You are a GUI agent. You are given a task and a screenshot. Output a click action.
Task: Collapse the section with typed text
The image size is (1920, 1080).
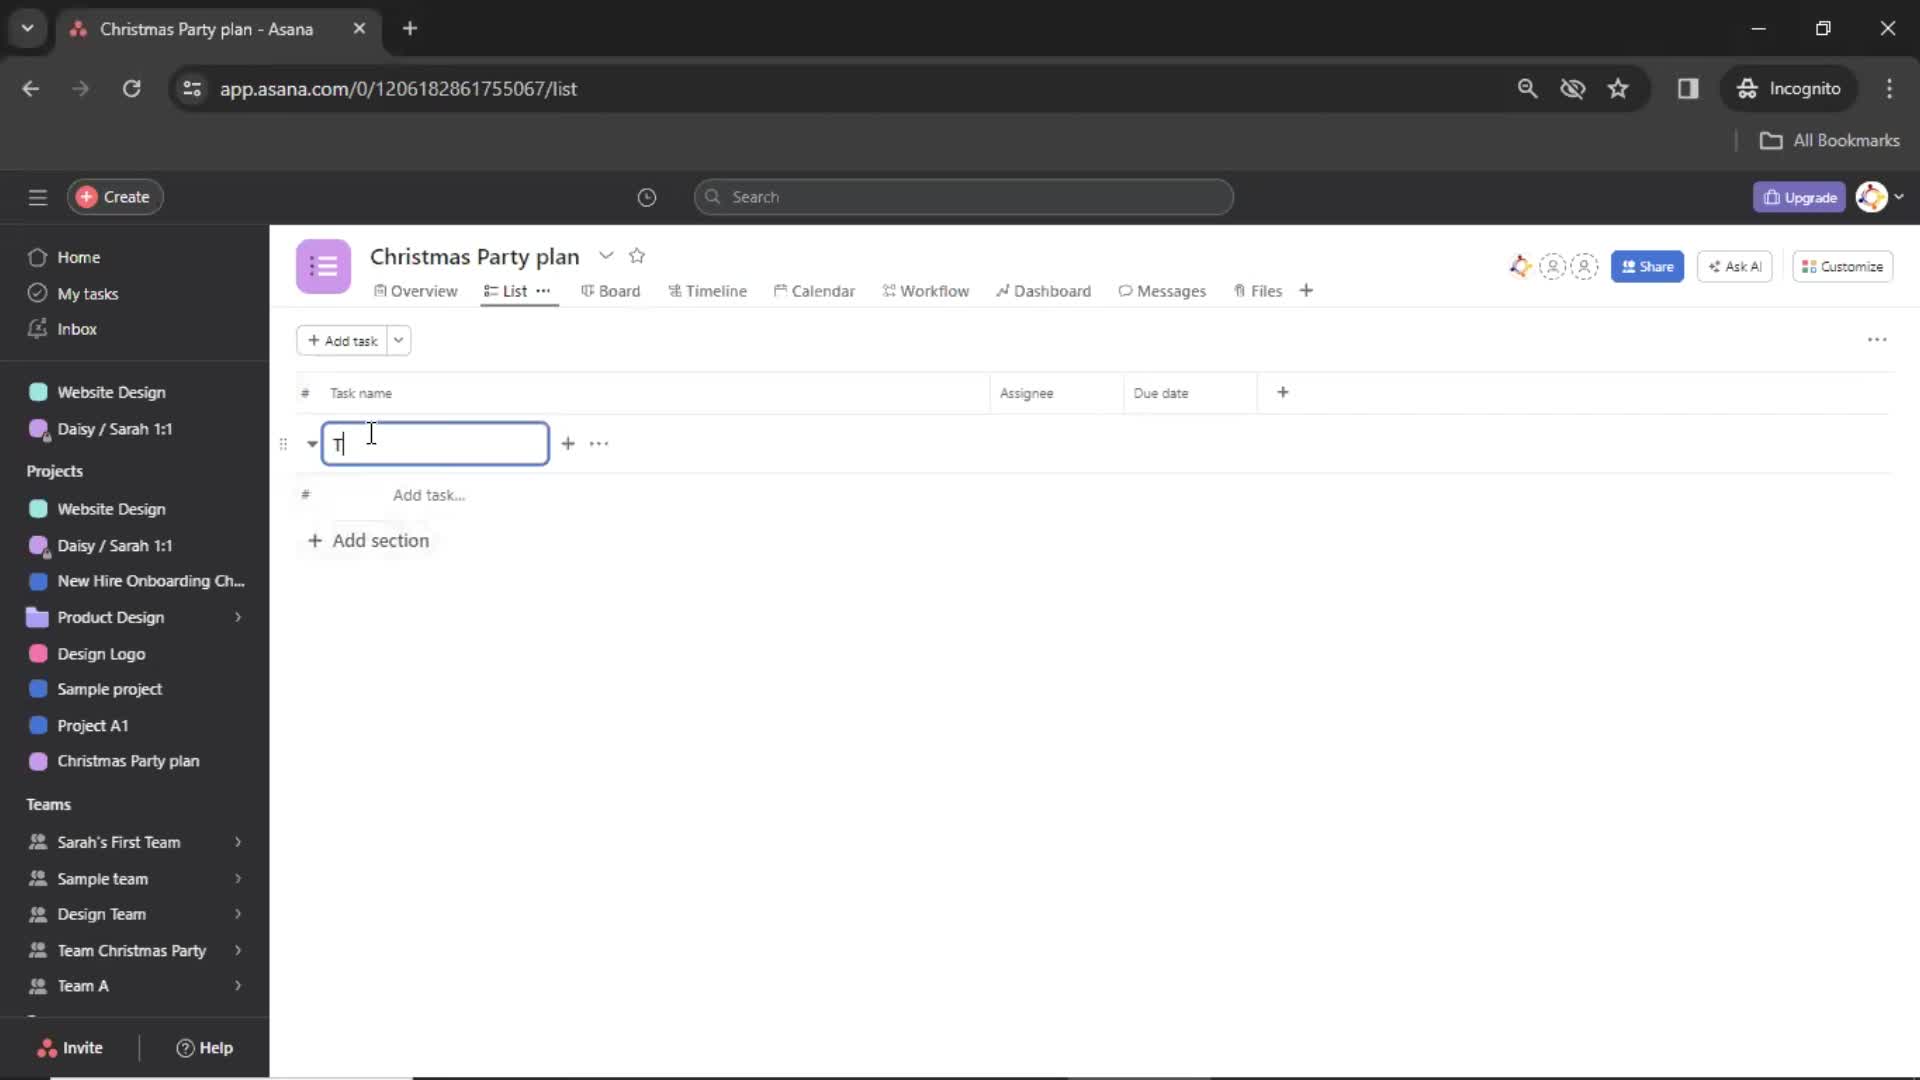(310, 442)
